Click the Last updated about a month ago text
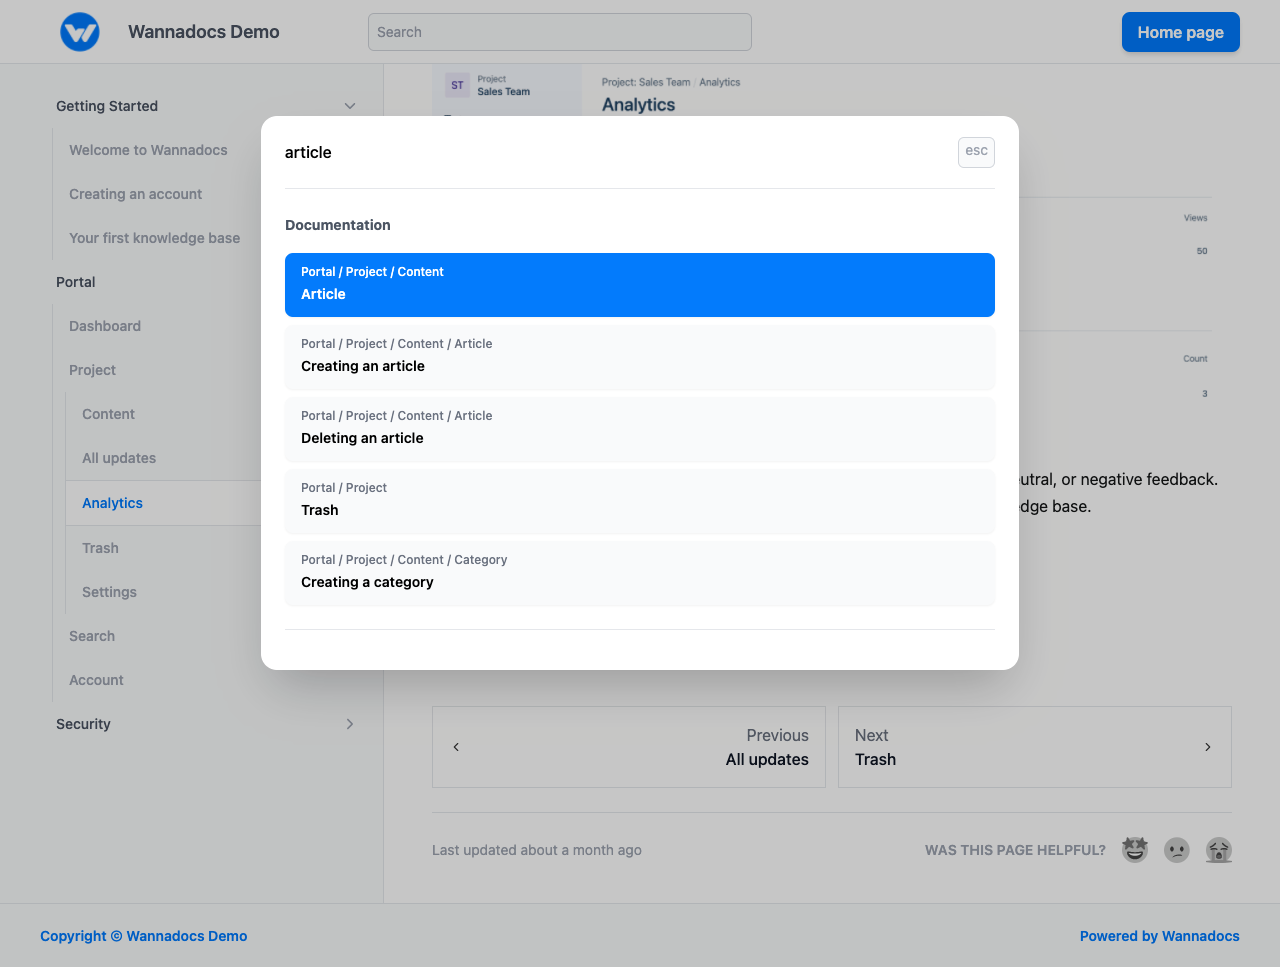The image size is (1280, 967). tap(537, 850)
